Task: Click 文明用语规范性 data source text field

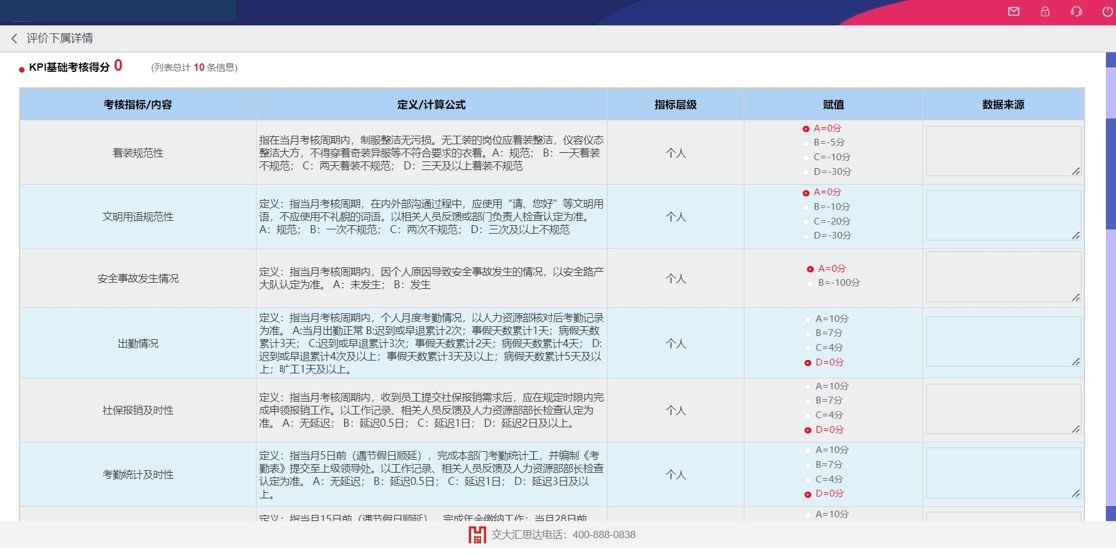Action: pos(1003,215)
